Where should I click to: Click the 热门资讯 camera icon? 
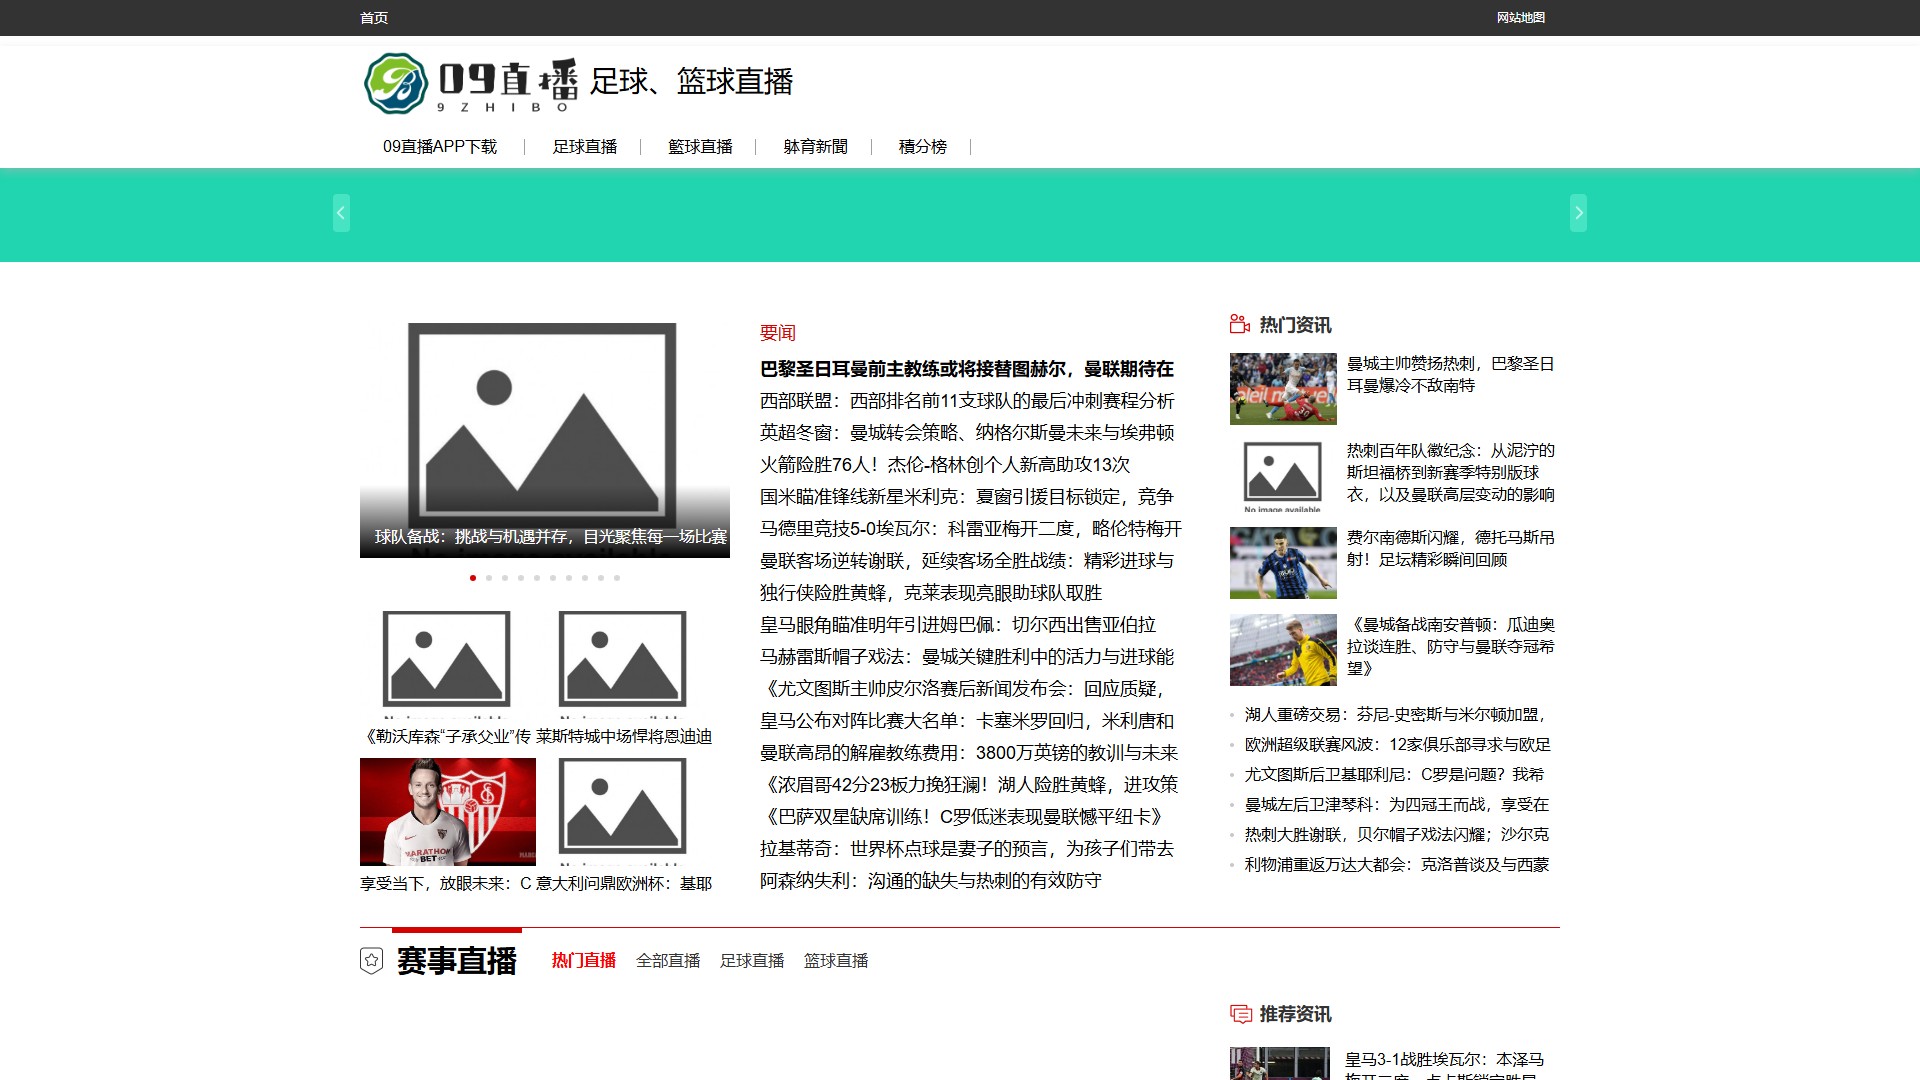(1240, 324)
